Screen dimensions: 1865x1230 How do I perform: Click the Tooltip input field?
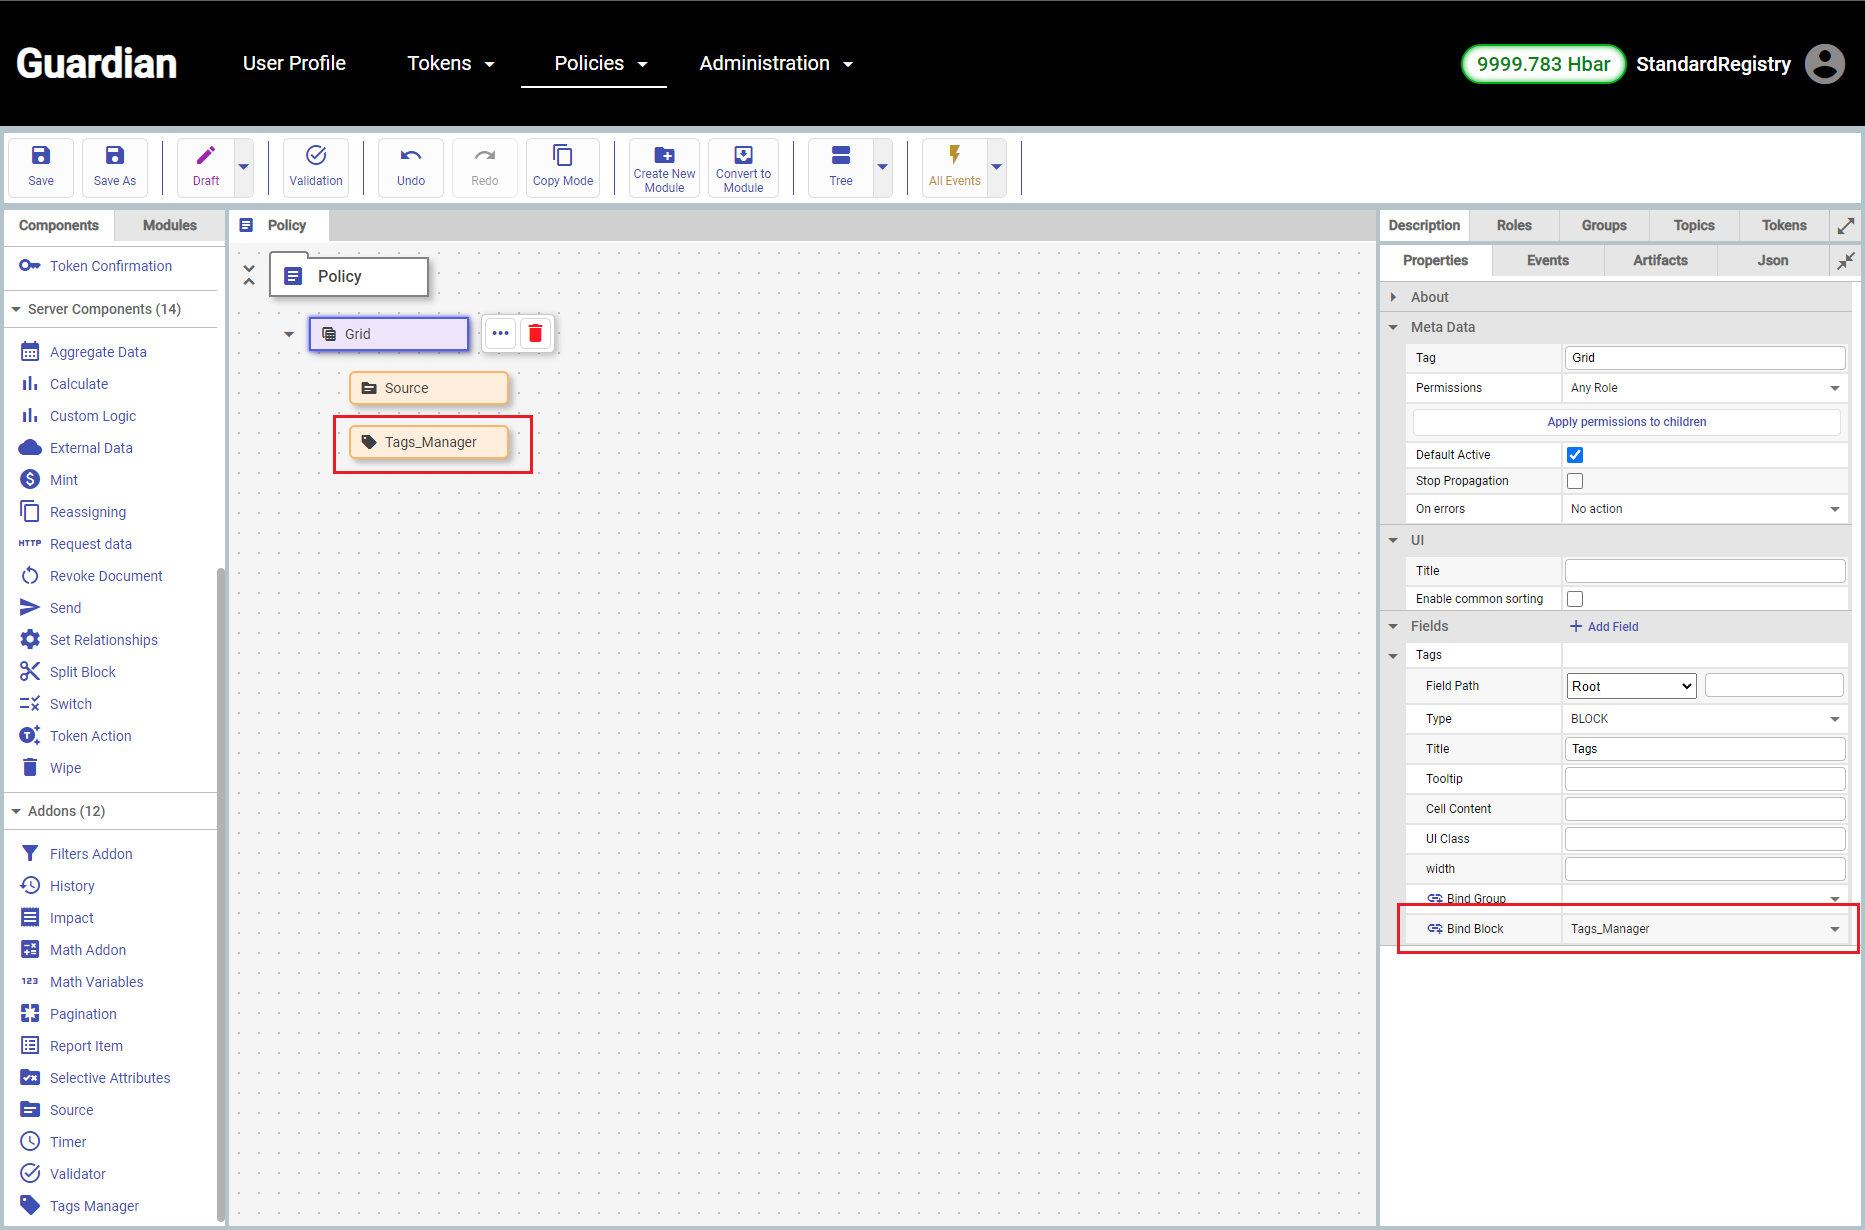[1704, 779]
